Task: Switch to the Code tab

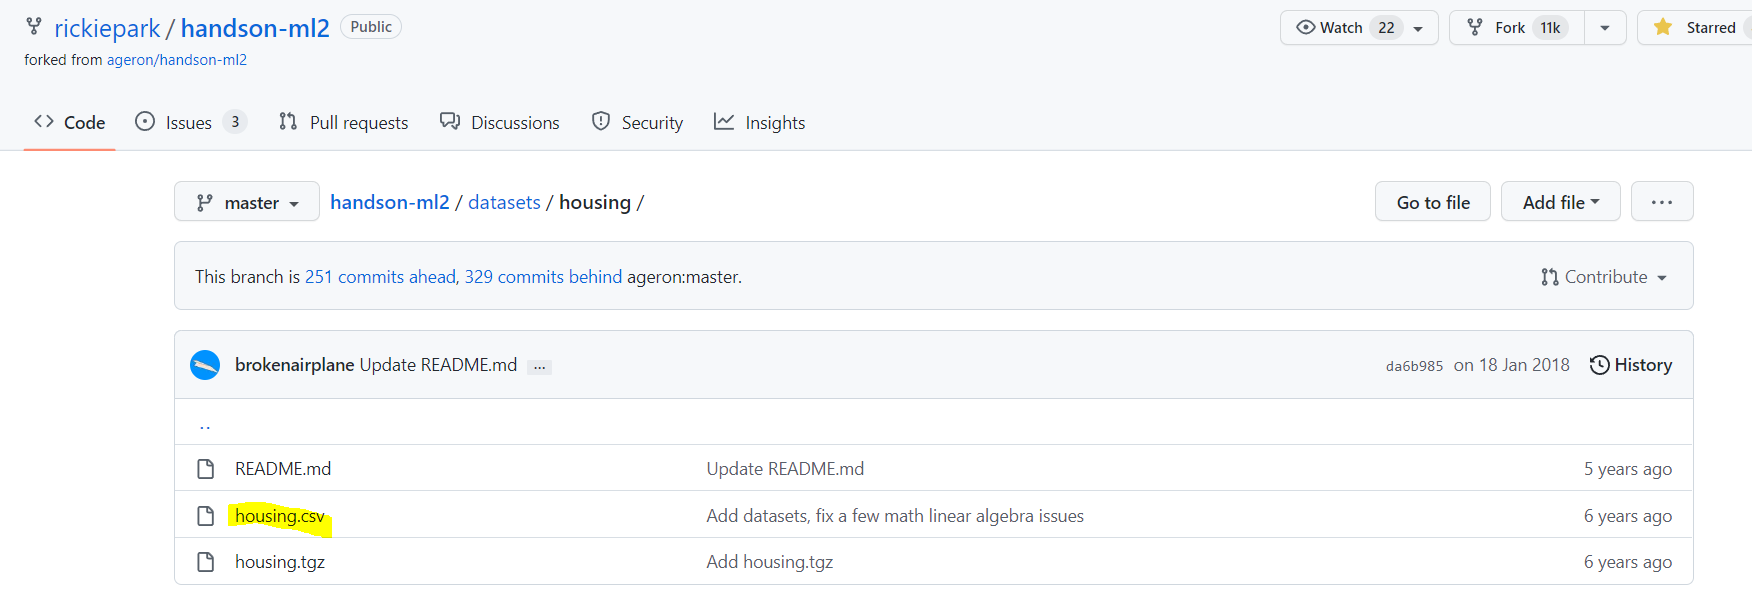Action: click(x=69, y=122)
